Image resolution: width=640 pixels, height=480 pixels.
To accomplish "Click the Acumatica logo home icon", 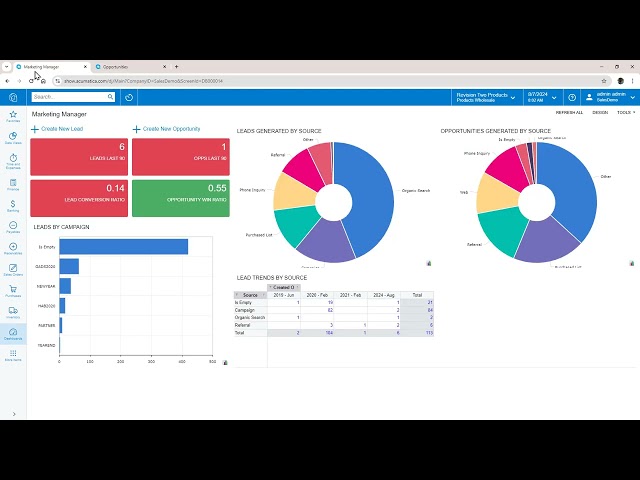I will tap(13, 98).
